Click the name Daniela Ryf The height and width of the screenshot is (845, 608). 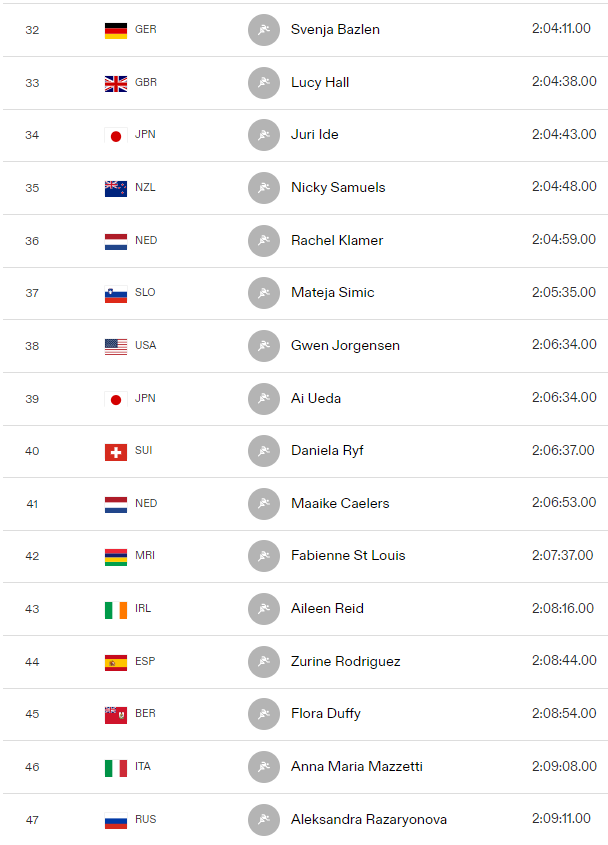pos(327,451)
